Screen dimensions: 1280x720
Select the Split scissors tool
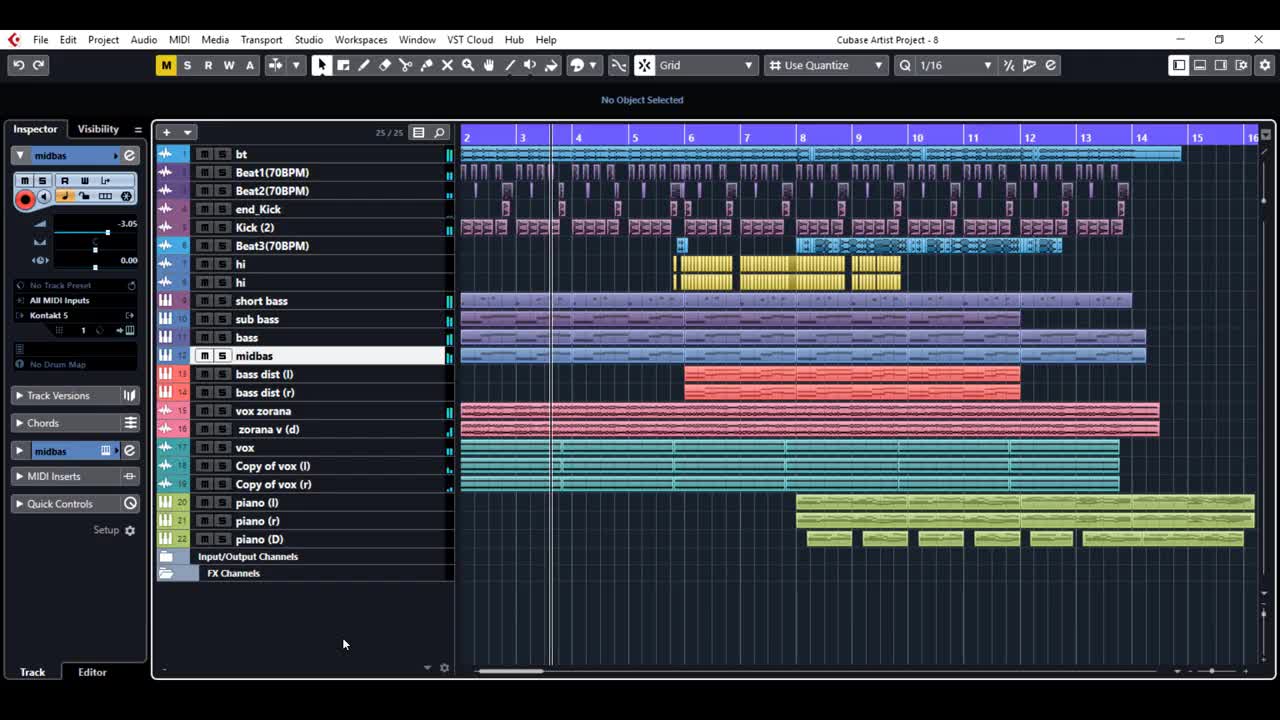pyautogui.click(x=405, y=65)
